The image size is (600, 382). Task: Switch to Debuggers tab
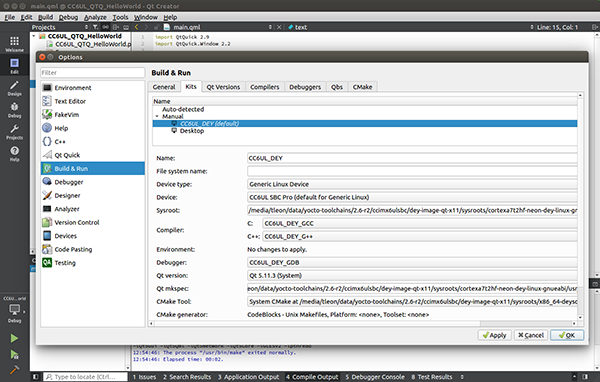pyautogui.click(x=305, y=87)
